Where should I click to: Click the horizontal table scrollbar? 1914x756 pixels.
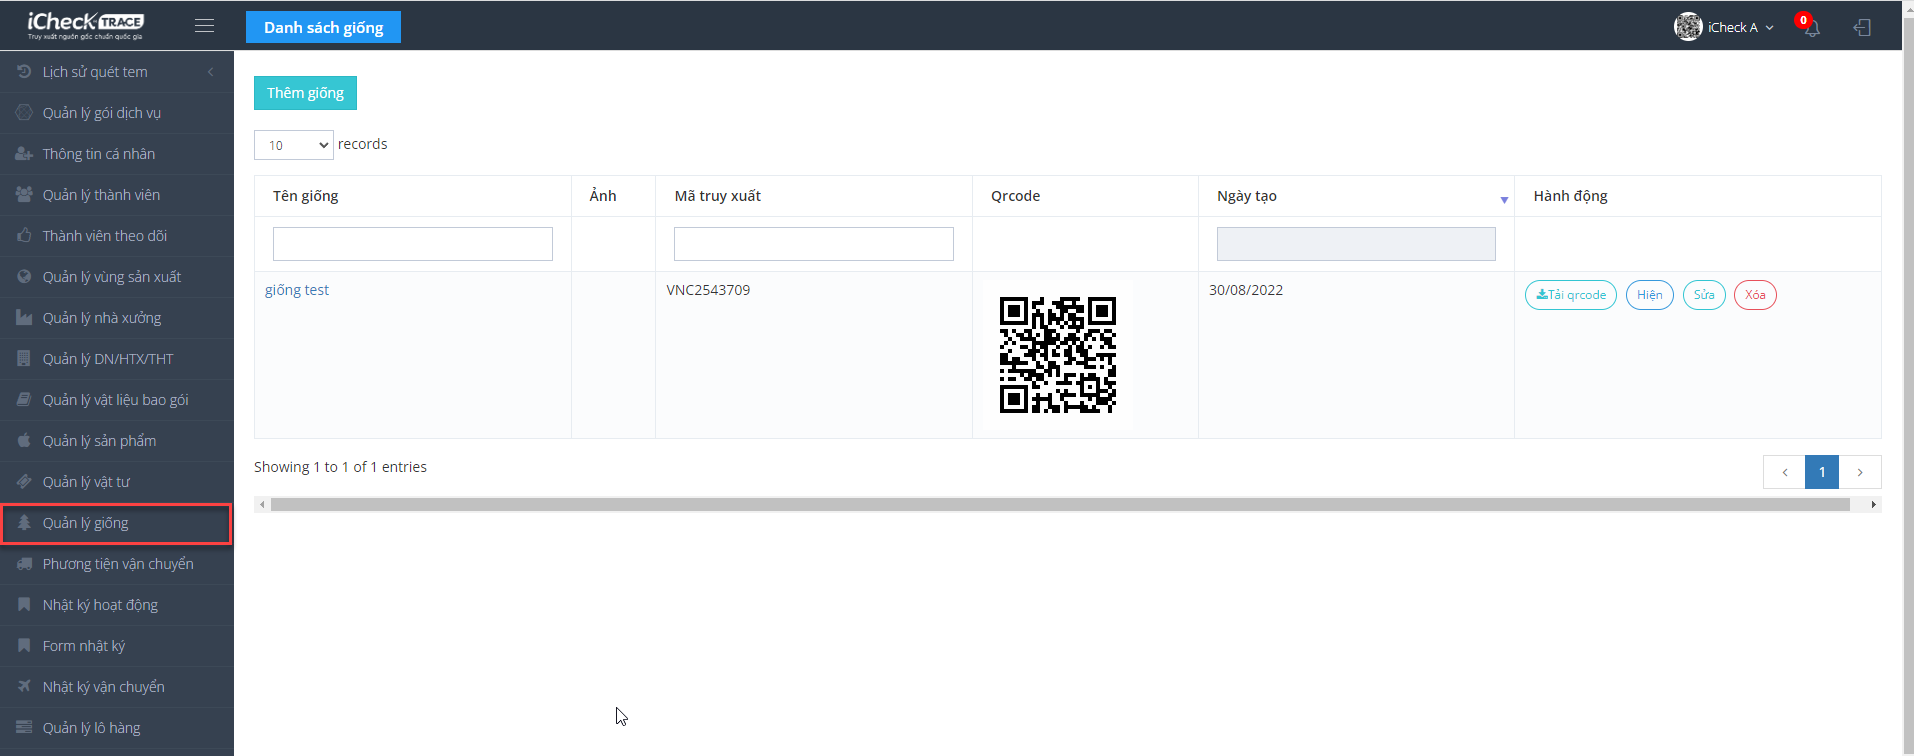click(1060, 505)
